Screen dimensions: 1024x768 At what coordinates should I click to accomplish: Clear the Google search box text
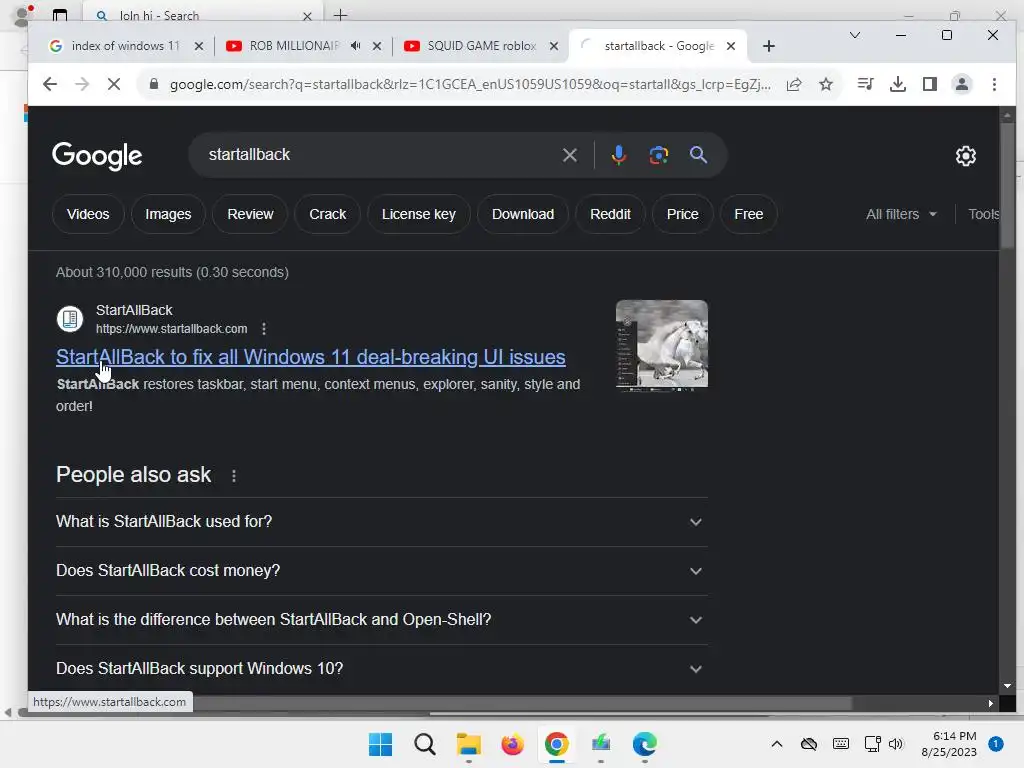point(569,155)
